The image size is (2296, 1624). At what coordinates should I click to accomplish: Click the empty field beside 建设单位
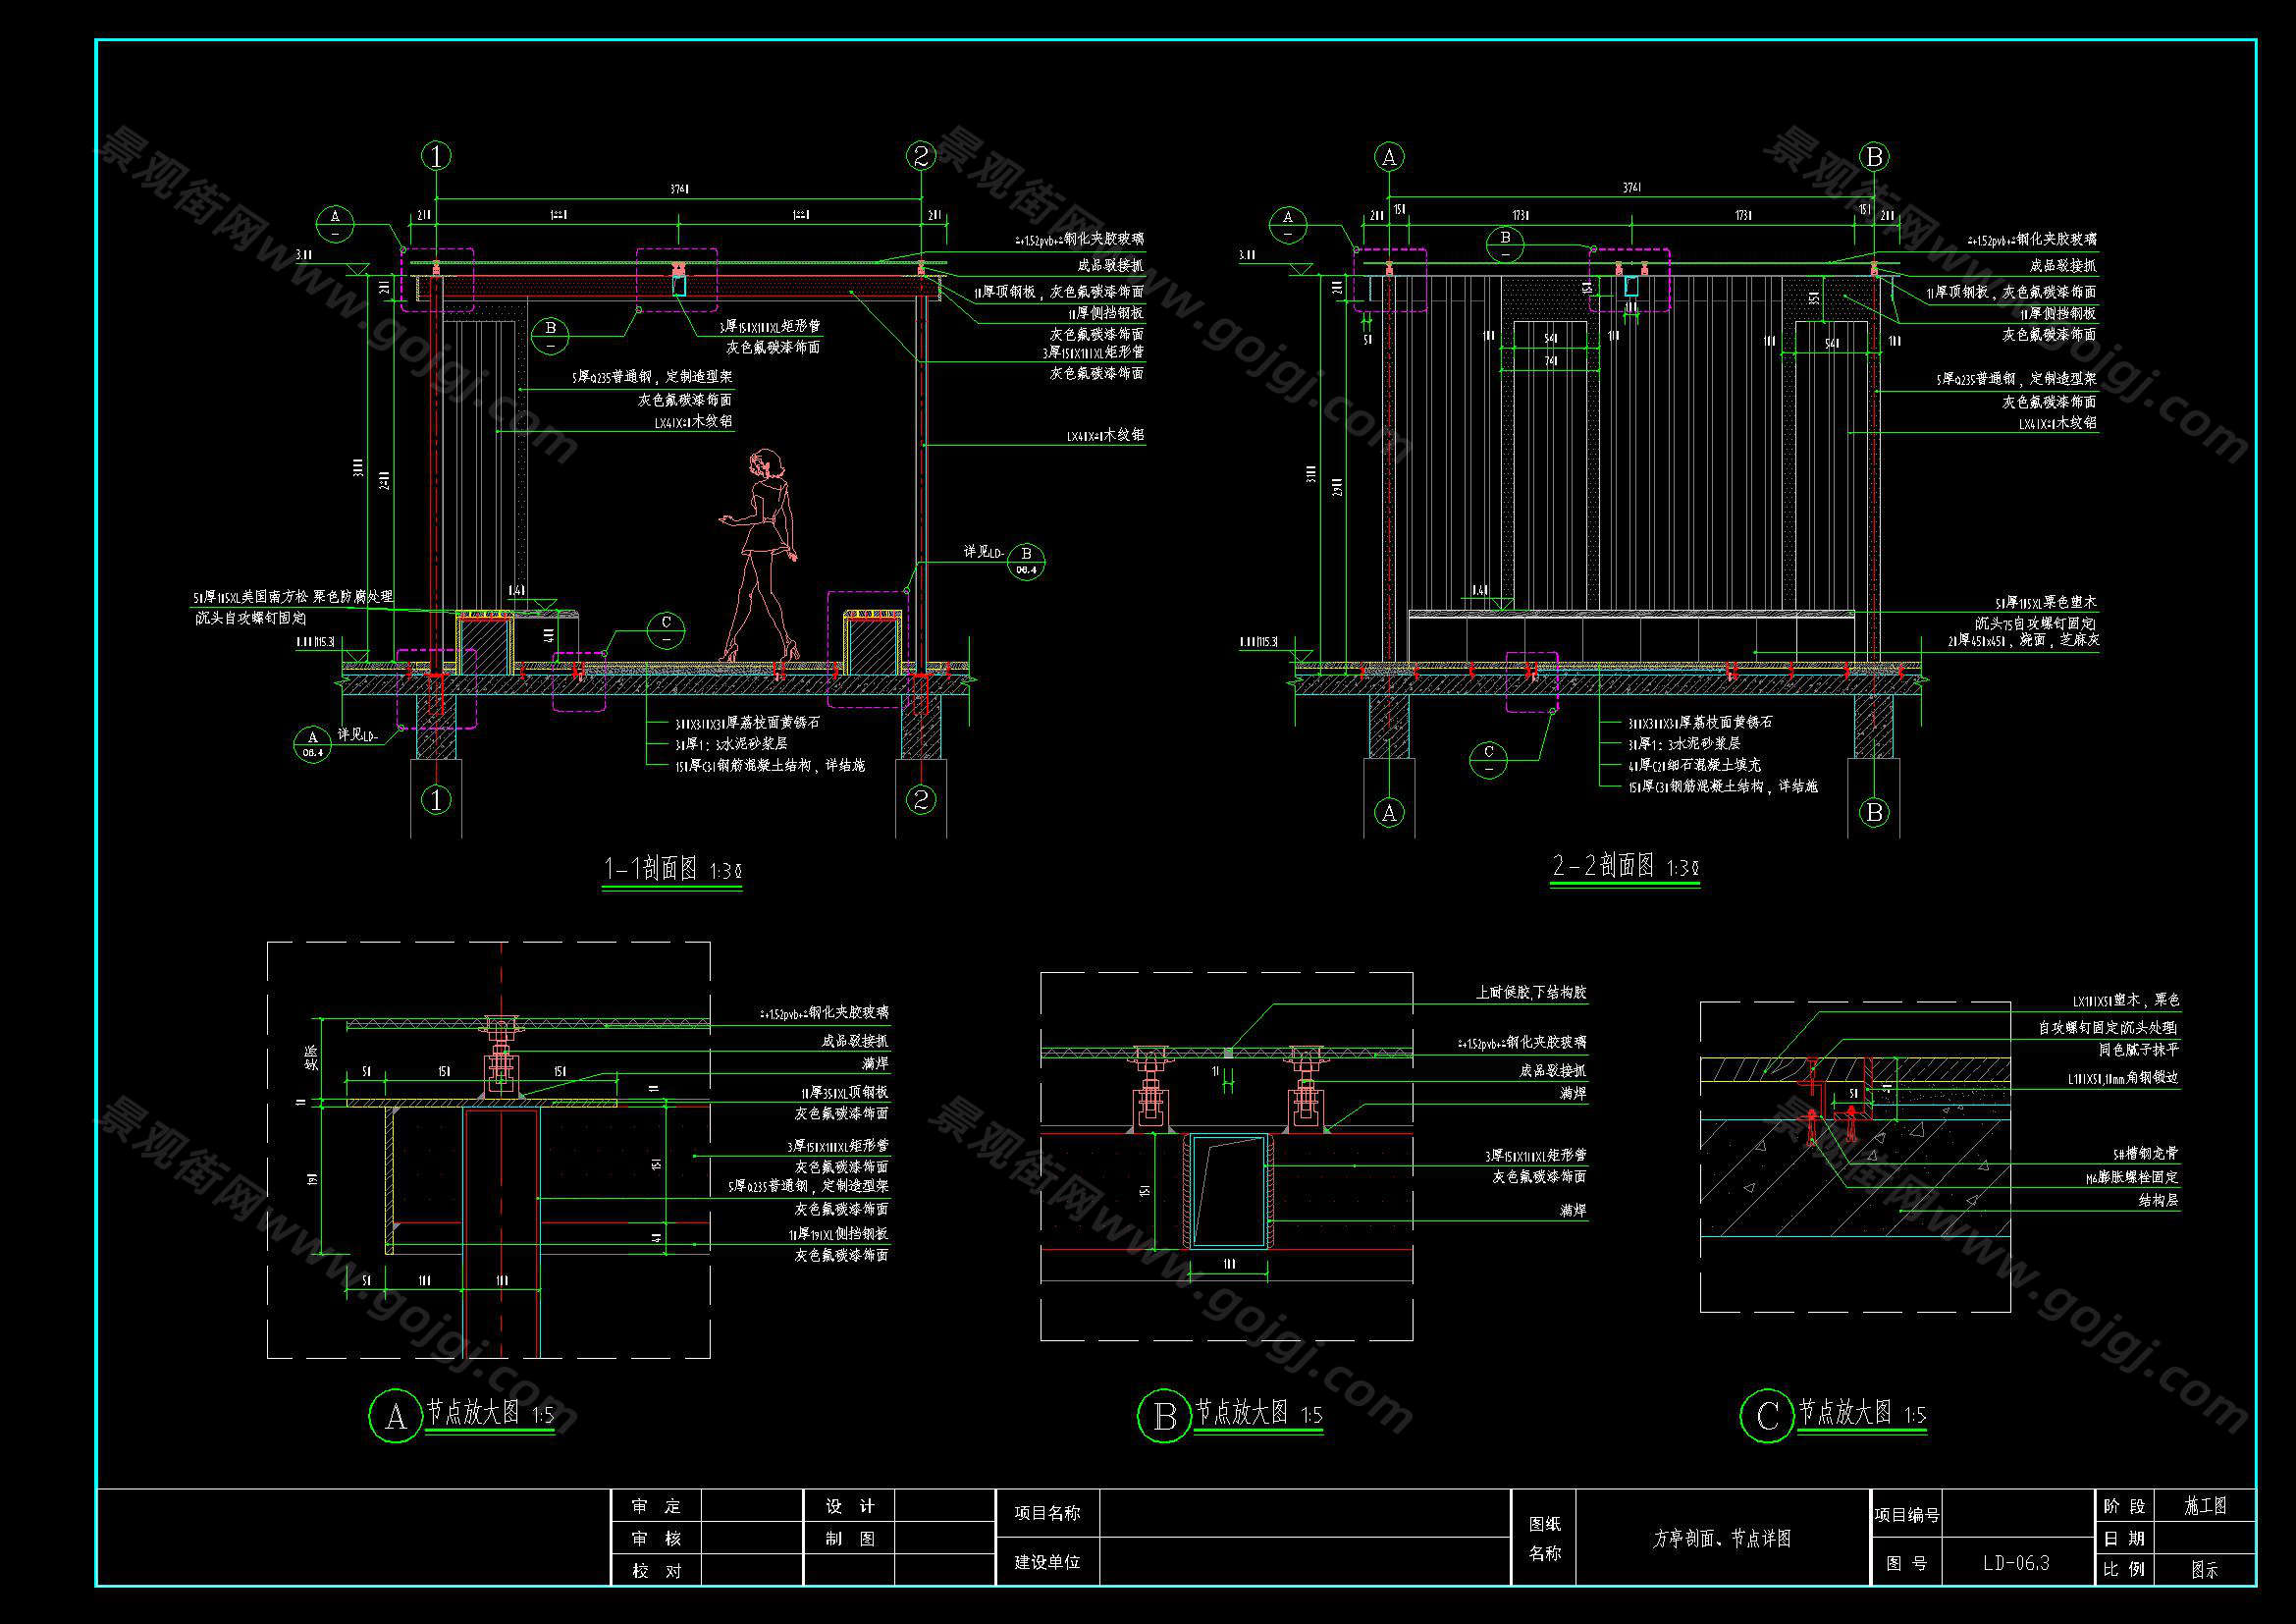point(1304,1562)
